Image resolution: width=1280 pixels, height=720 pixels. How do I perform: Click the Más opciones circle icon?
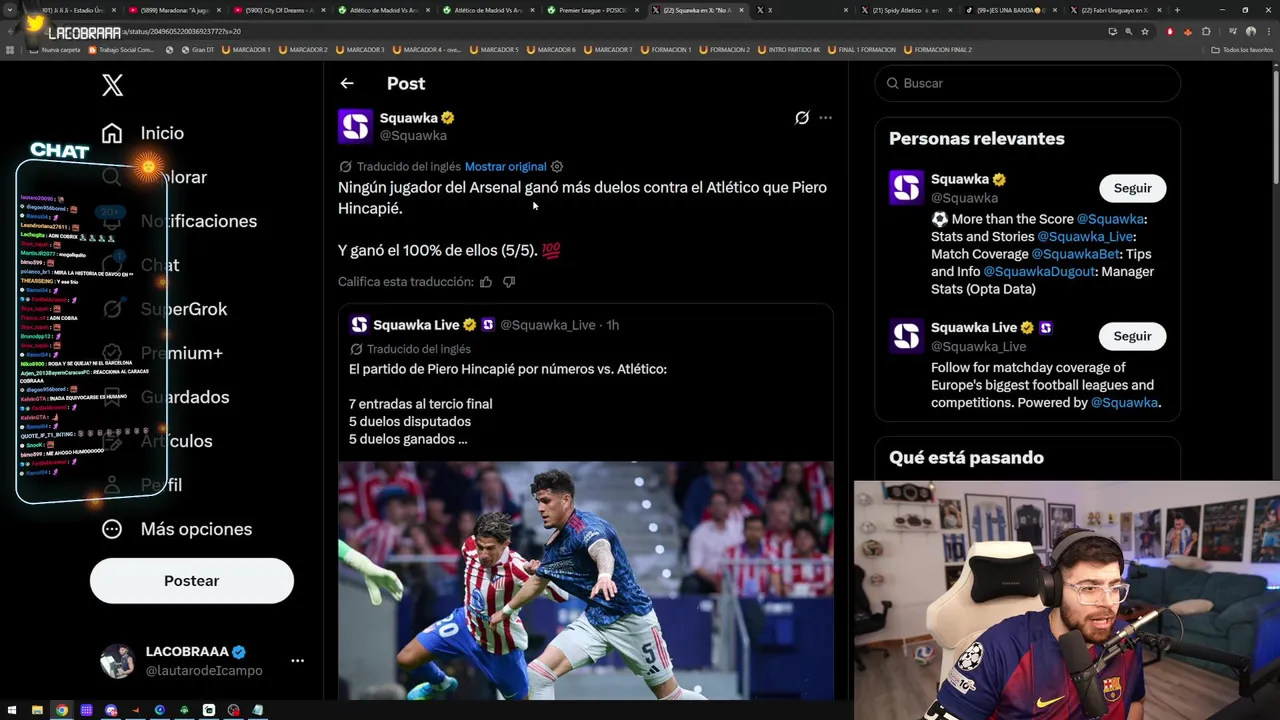click(112, 529)
